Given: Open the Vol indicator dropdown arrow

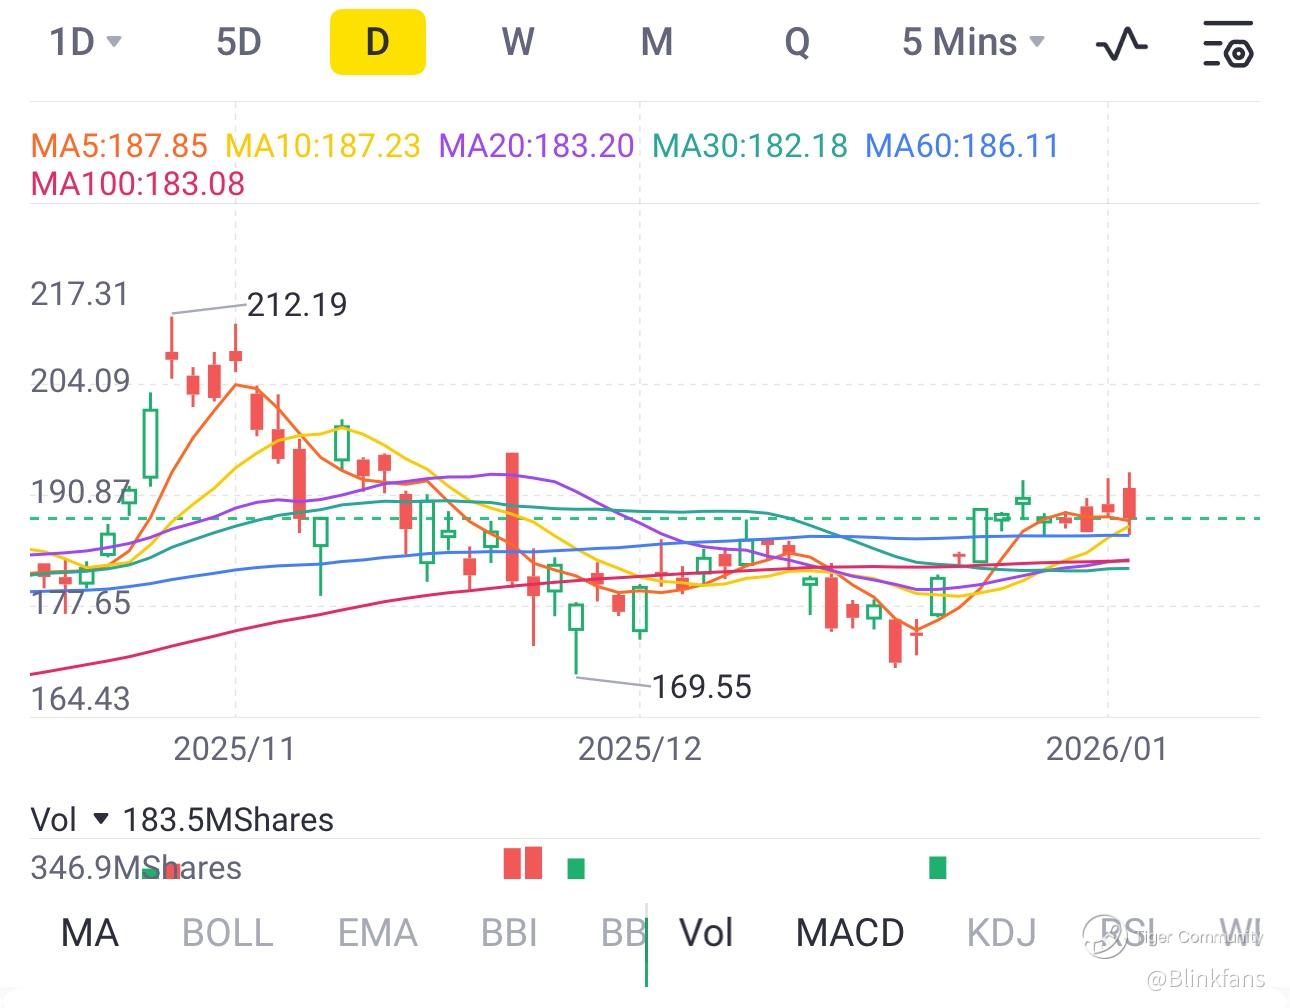Looking at the screenshot, I should 100,819.
